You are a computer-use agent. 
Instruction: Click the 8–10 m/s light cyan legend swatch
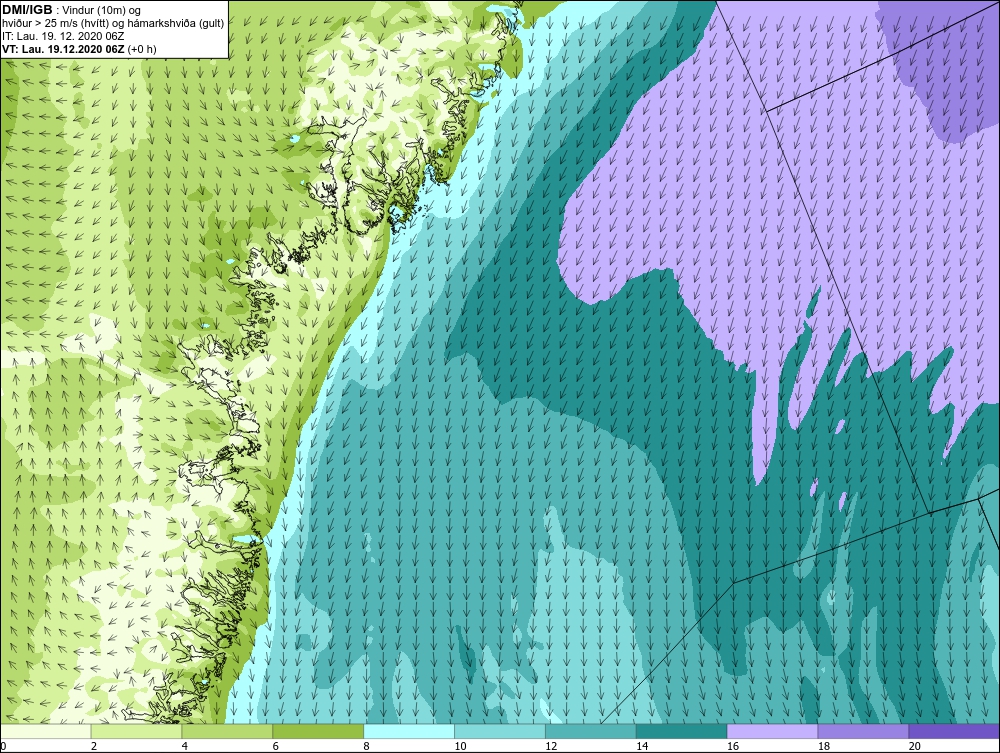pyautogui.click(x=409, y=731)
